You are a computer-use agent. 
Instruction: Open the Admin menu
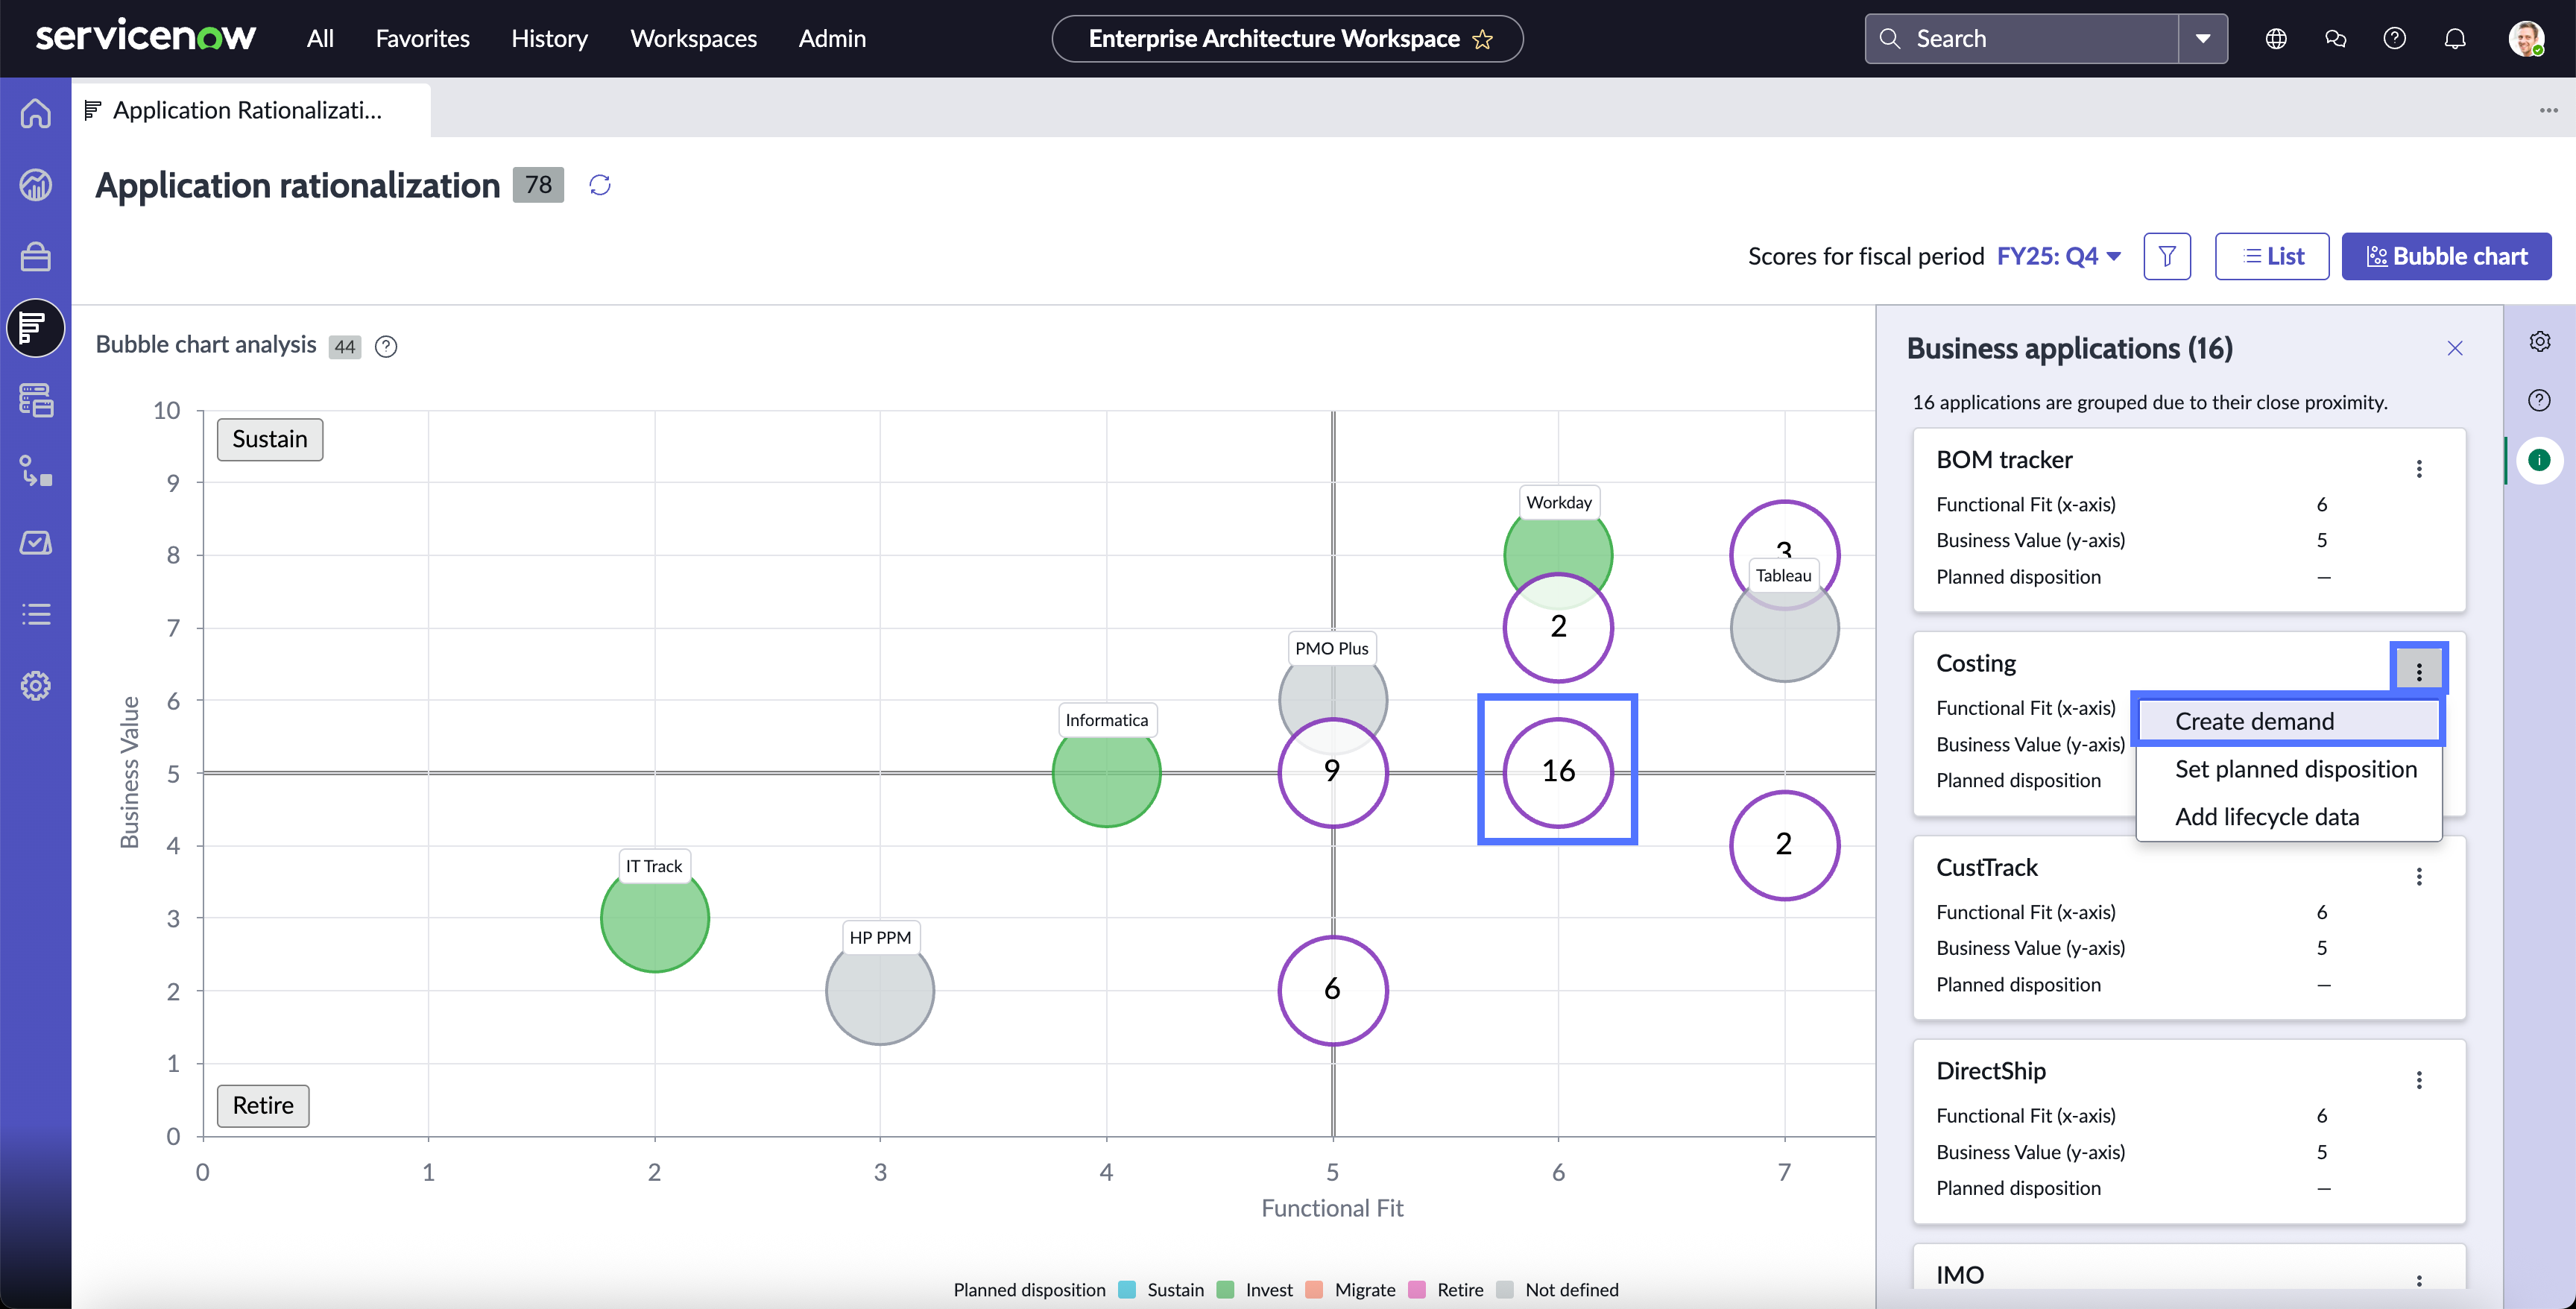pos(832,38)
